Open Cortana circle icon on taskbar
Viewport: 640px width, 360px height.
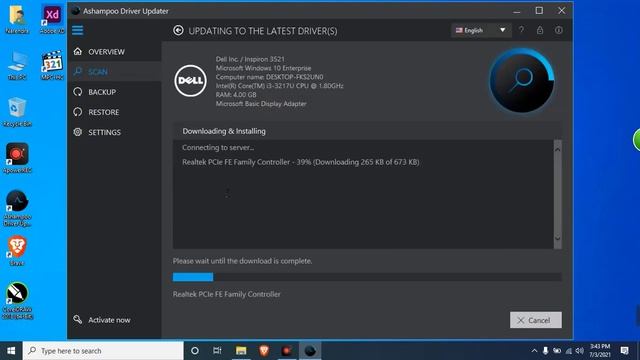(195, 351)
